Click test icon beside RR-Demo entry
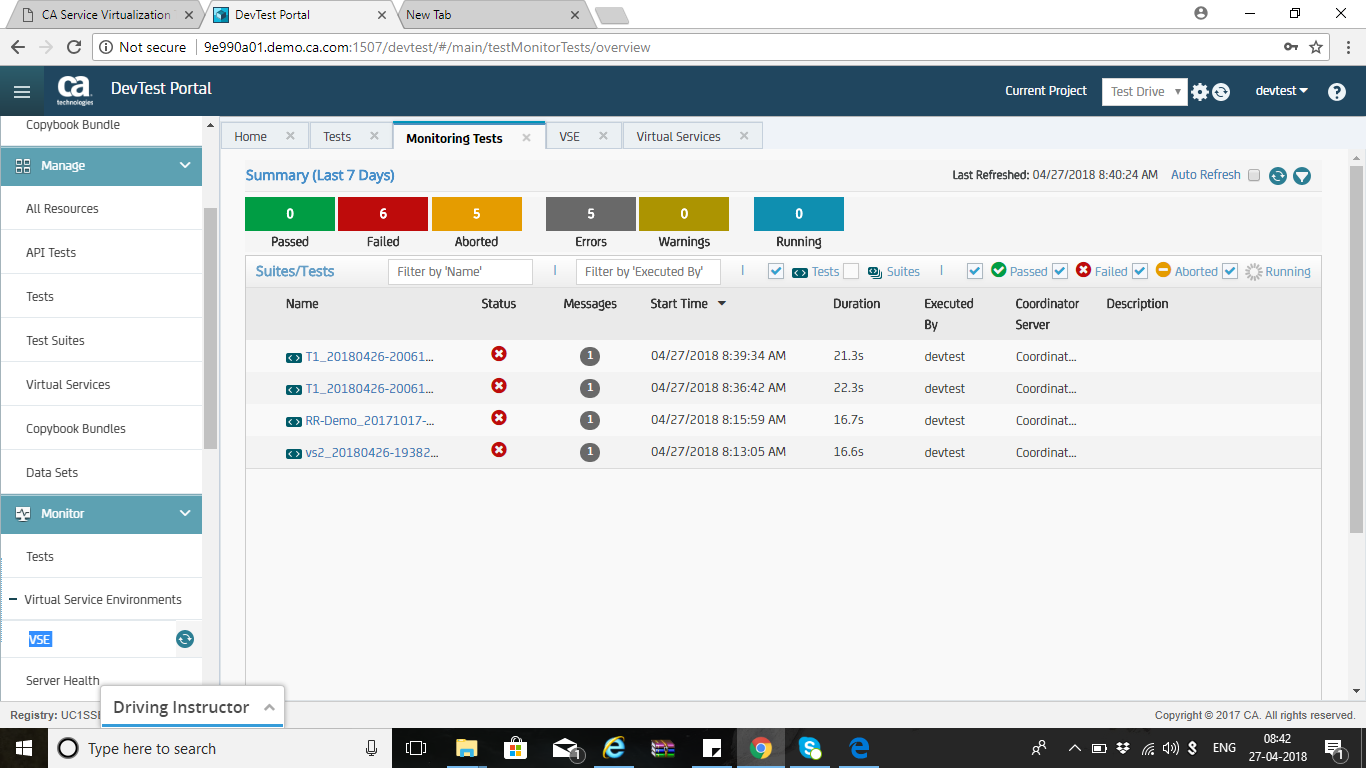The height and width of the screenshot is (768, 1366). point(294,421)
